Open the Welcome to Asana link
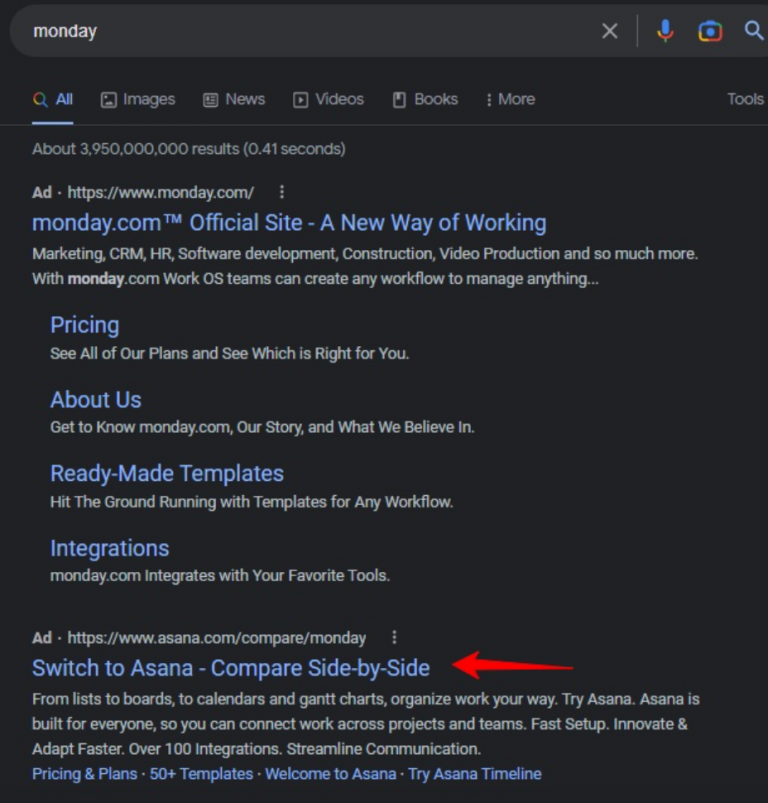Viewport: 768px width, 803px height. tap(331, 774)
